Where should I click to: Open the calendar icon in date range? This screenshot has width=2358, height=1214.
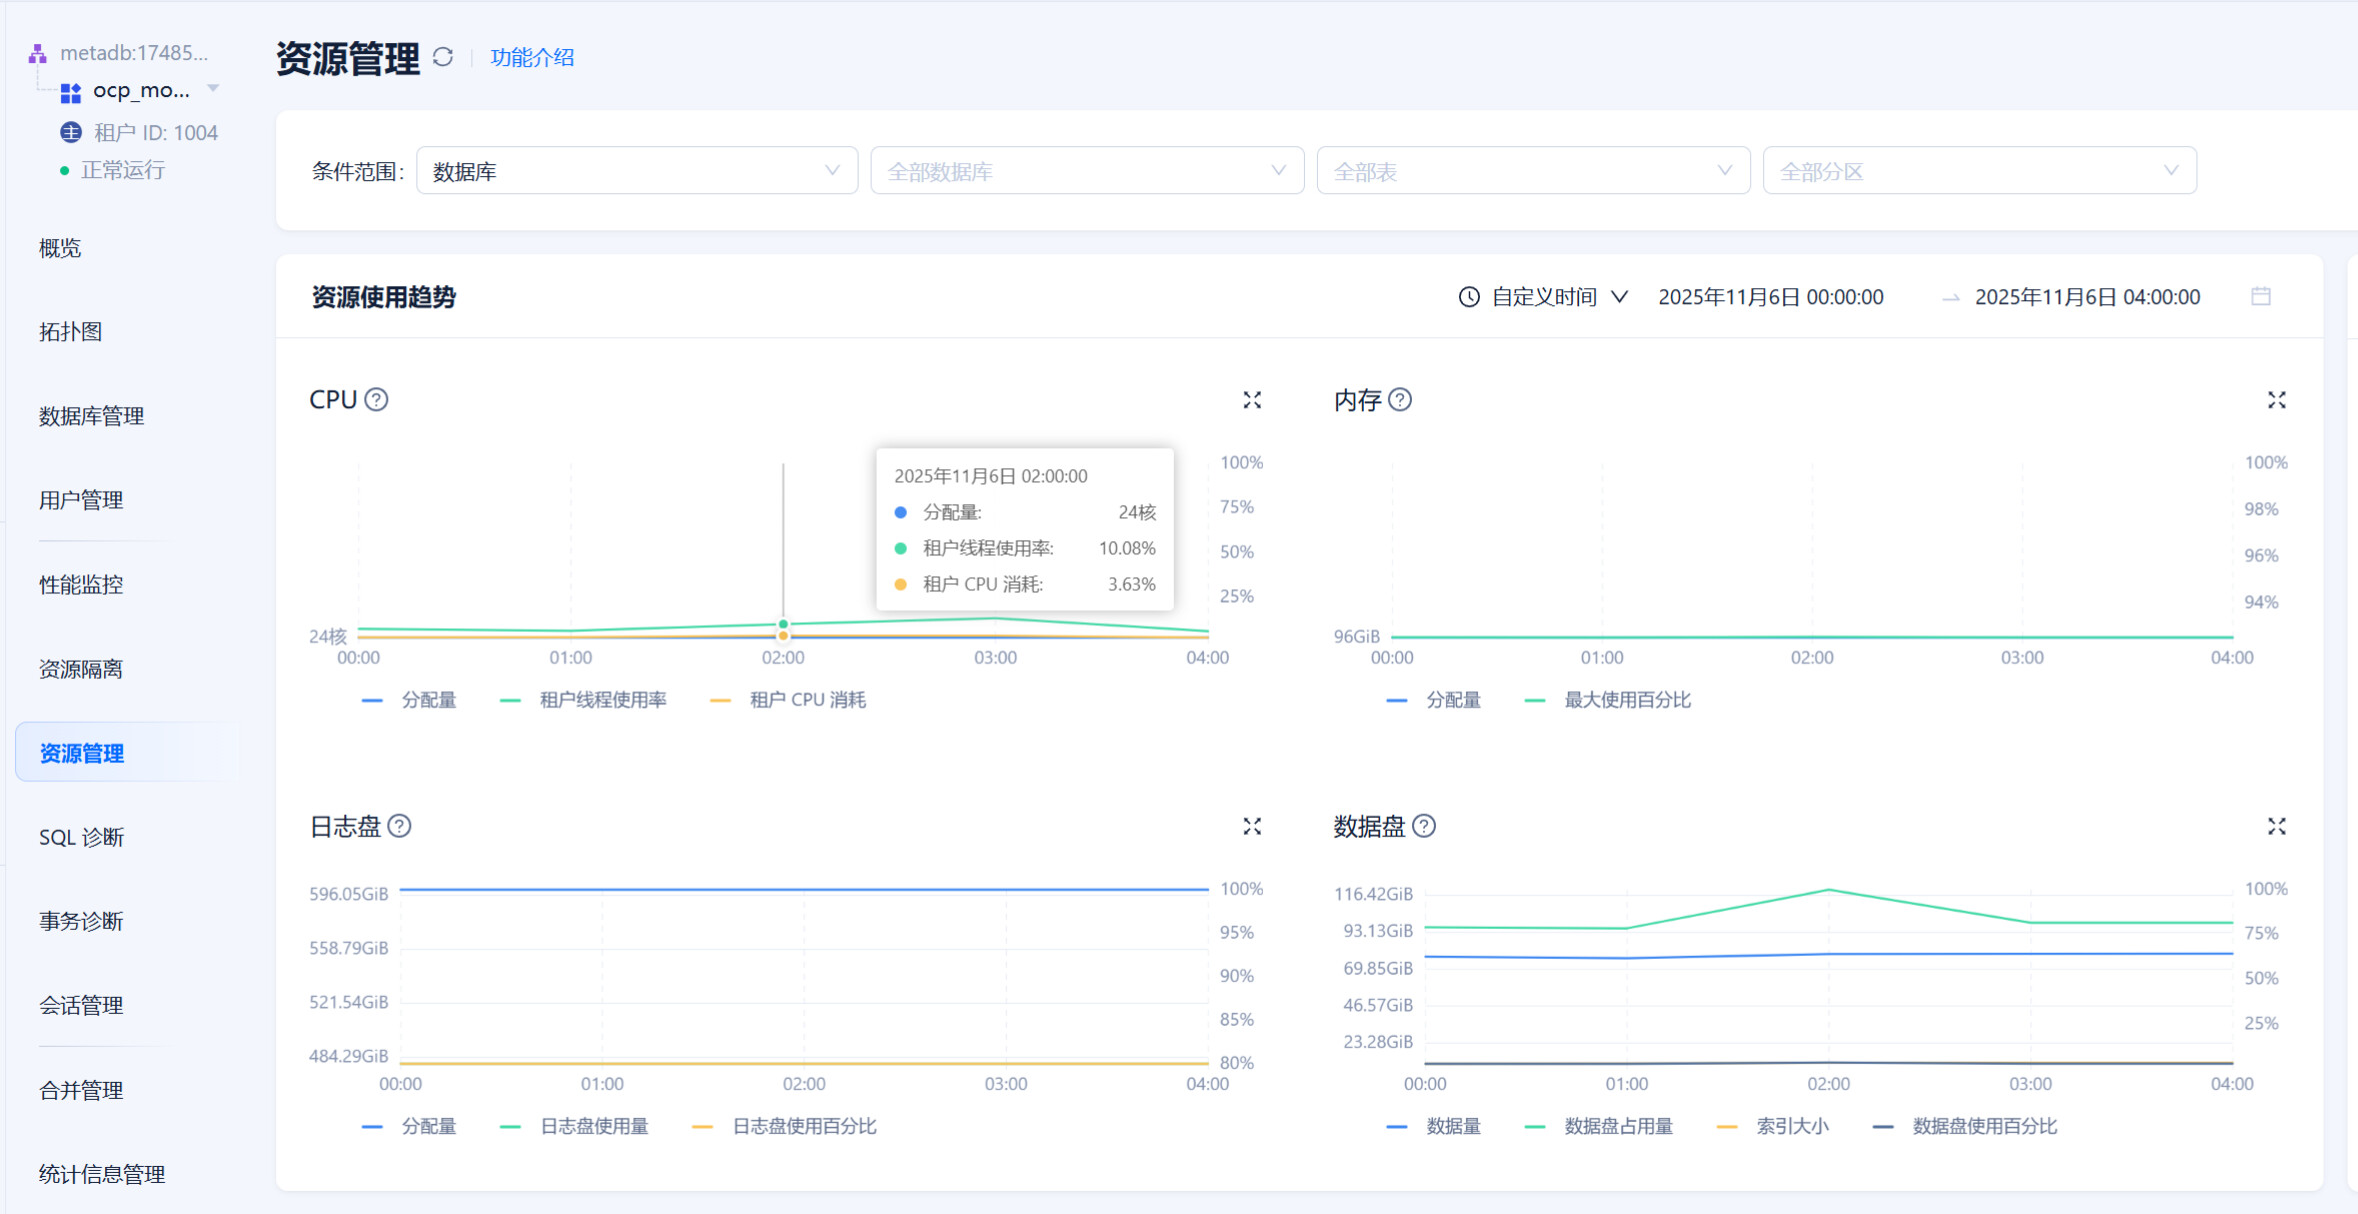tap(2260, 297)
